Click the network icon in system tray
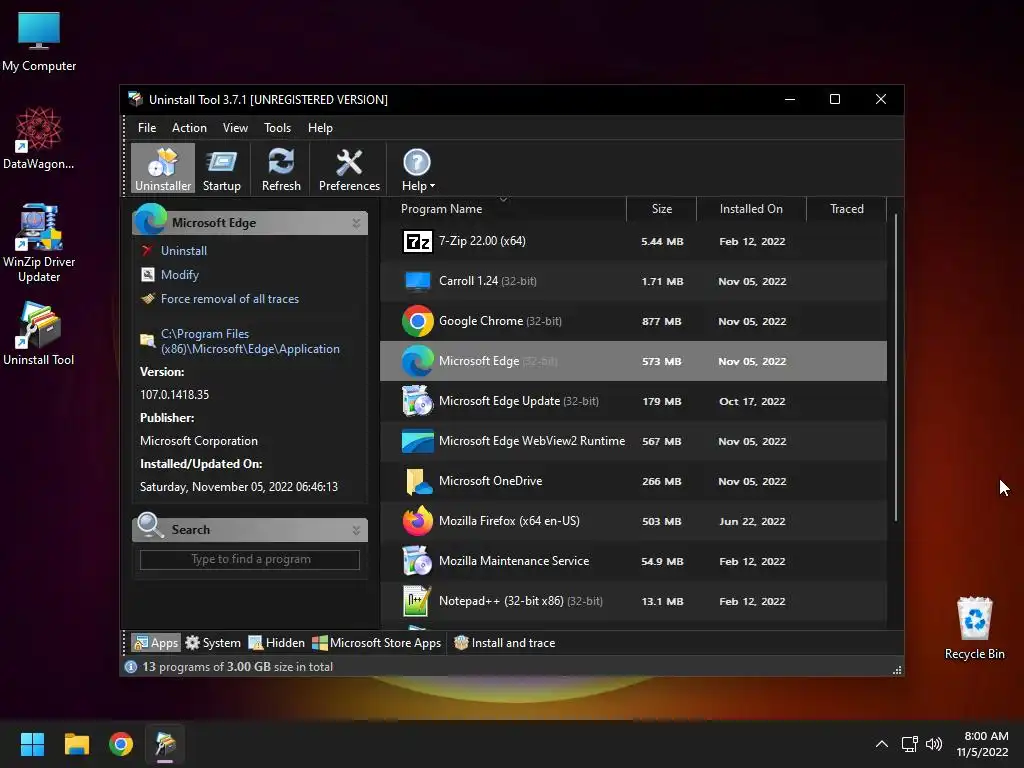Viewport: 1024px width, 768px height. (909, 744)
